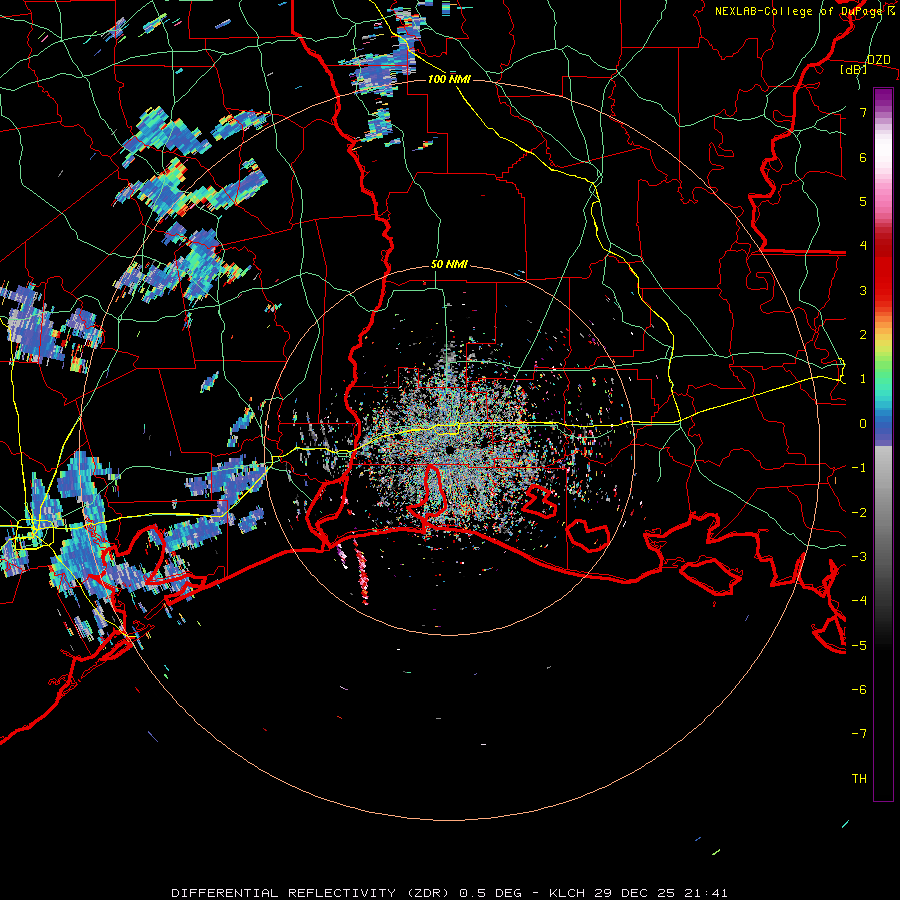Select the -5 value on scale
The height and width of the screenshot is (900, 900).
[x=859, y=646]
